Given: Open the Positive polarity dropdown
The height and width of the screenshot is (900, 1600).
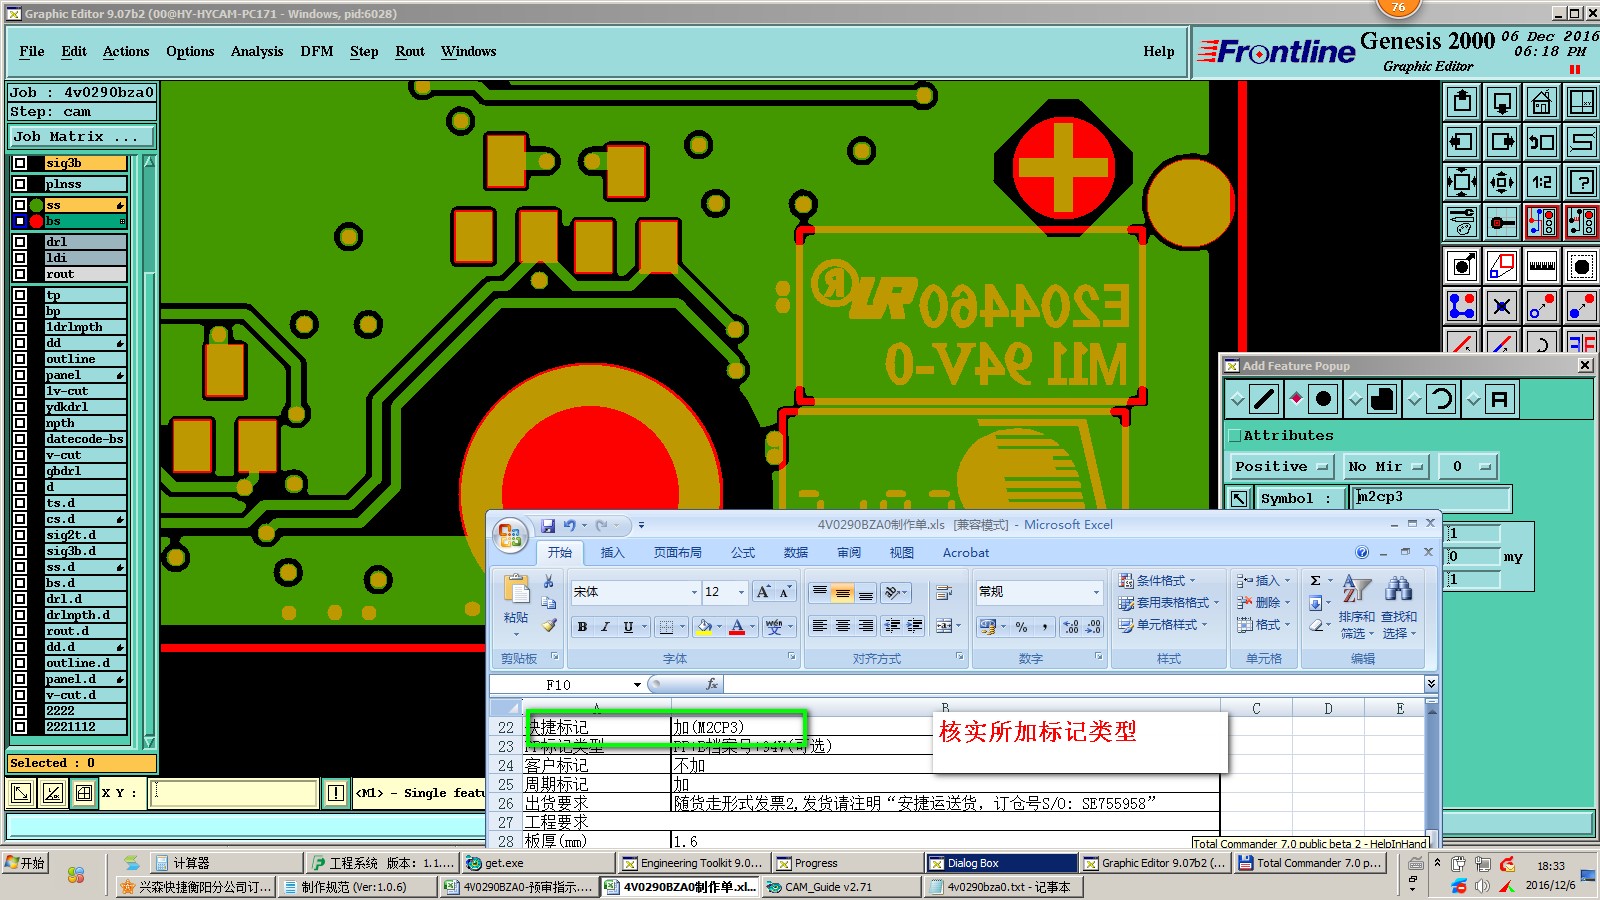Looking at the screenshot, I should click(1283, 467).
